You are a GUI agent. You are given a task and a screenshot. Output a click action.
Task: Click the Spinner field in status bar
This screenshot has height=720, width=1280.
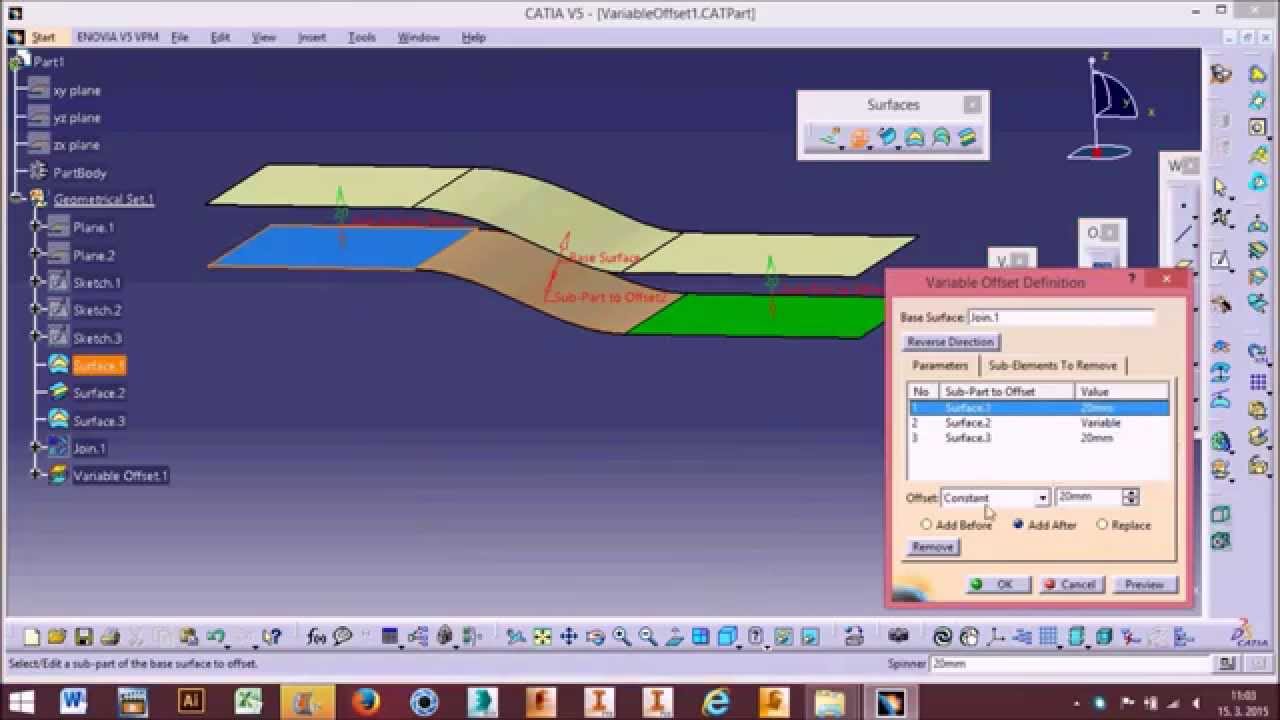(x=1072, y=663)
